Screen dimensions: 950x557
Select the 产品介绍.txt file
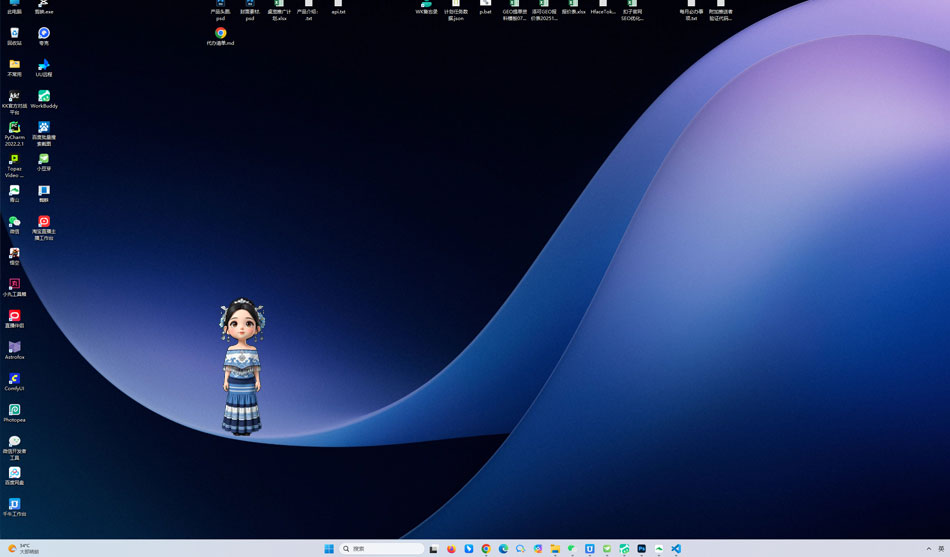pos(308,10)
